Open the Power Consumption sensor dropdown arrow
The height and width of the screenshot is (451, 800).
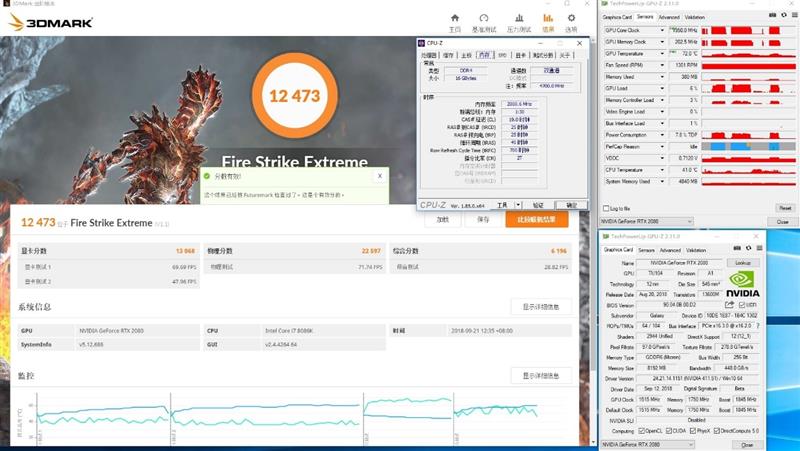click(x=662, y=135)
